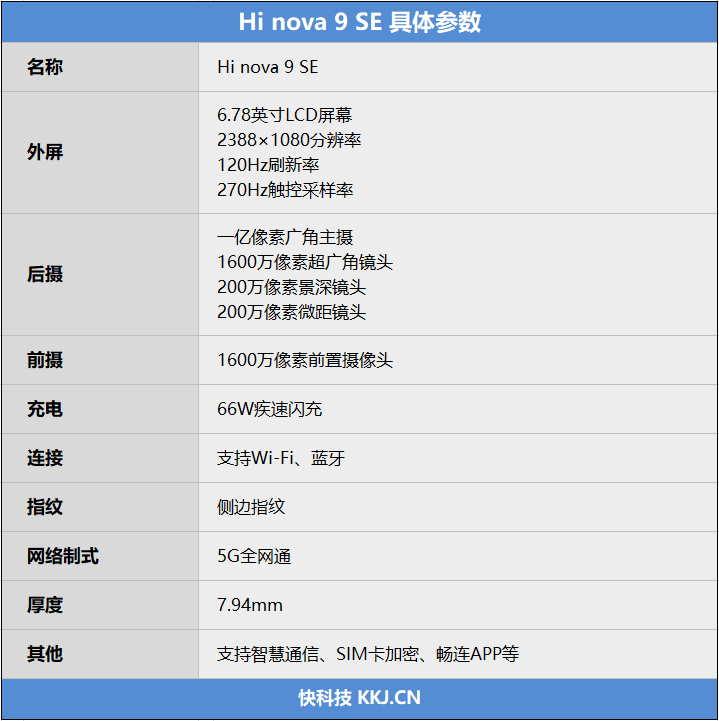
Task: Click '7.94mm' thickness value
Action: (250, 605)
